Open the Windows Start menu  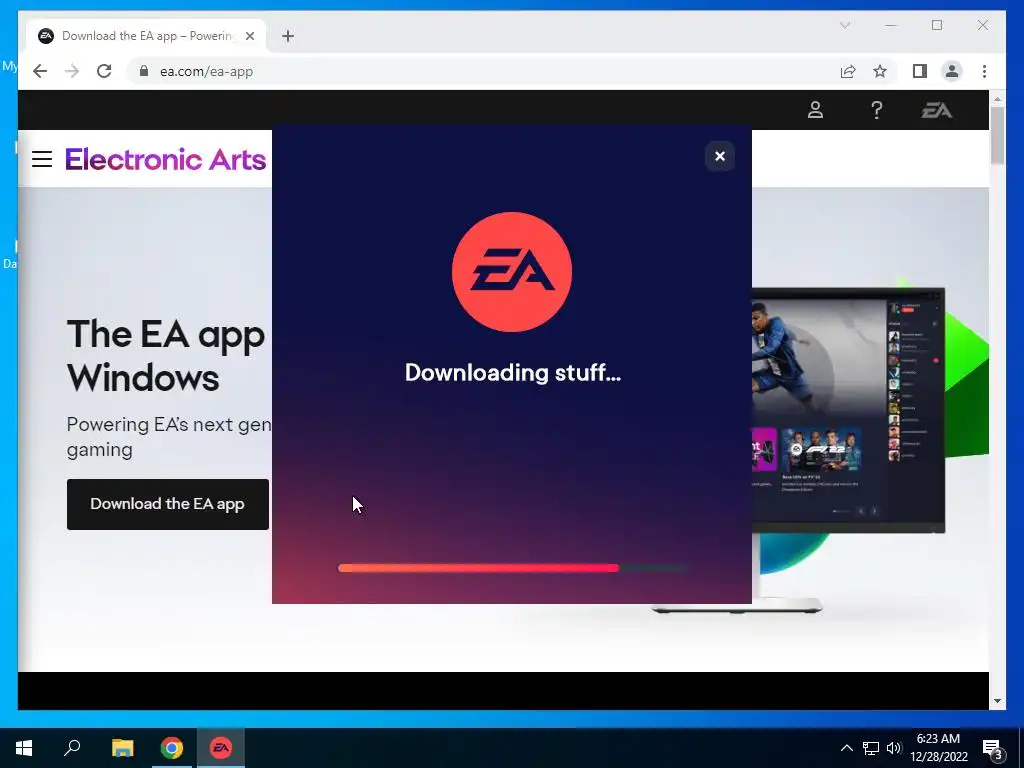24,748
